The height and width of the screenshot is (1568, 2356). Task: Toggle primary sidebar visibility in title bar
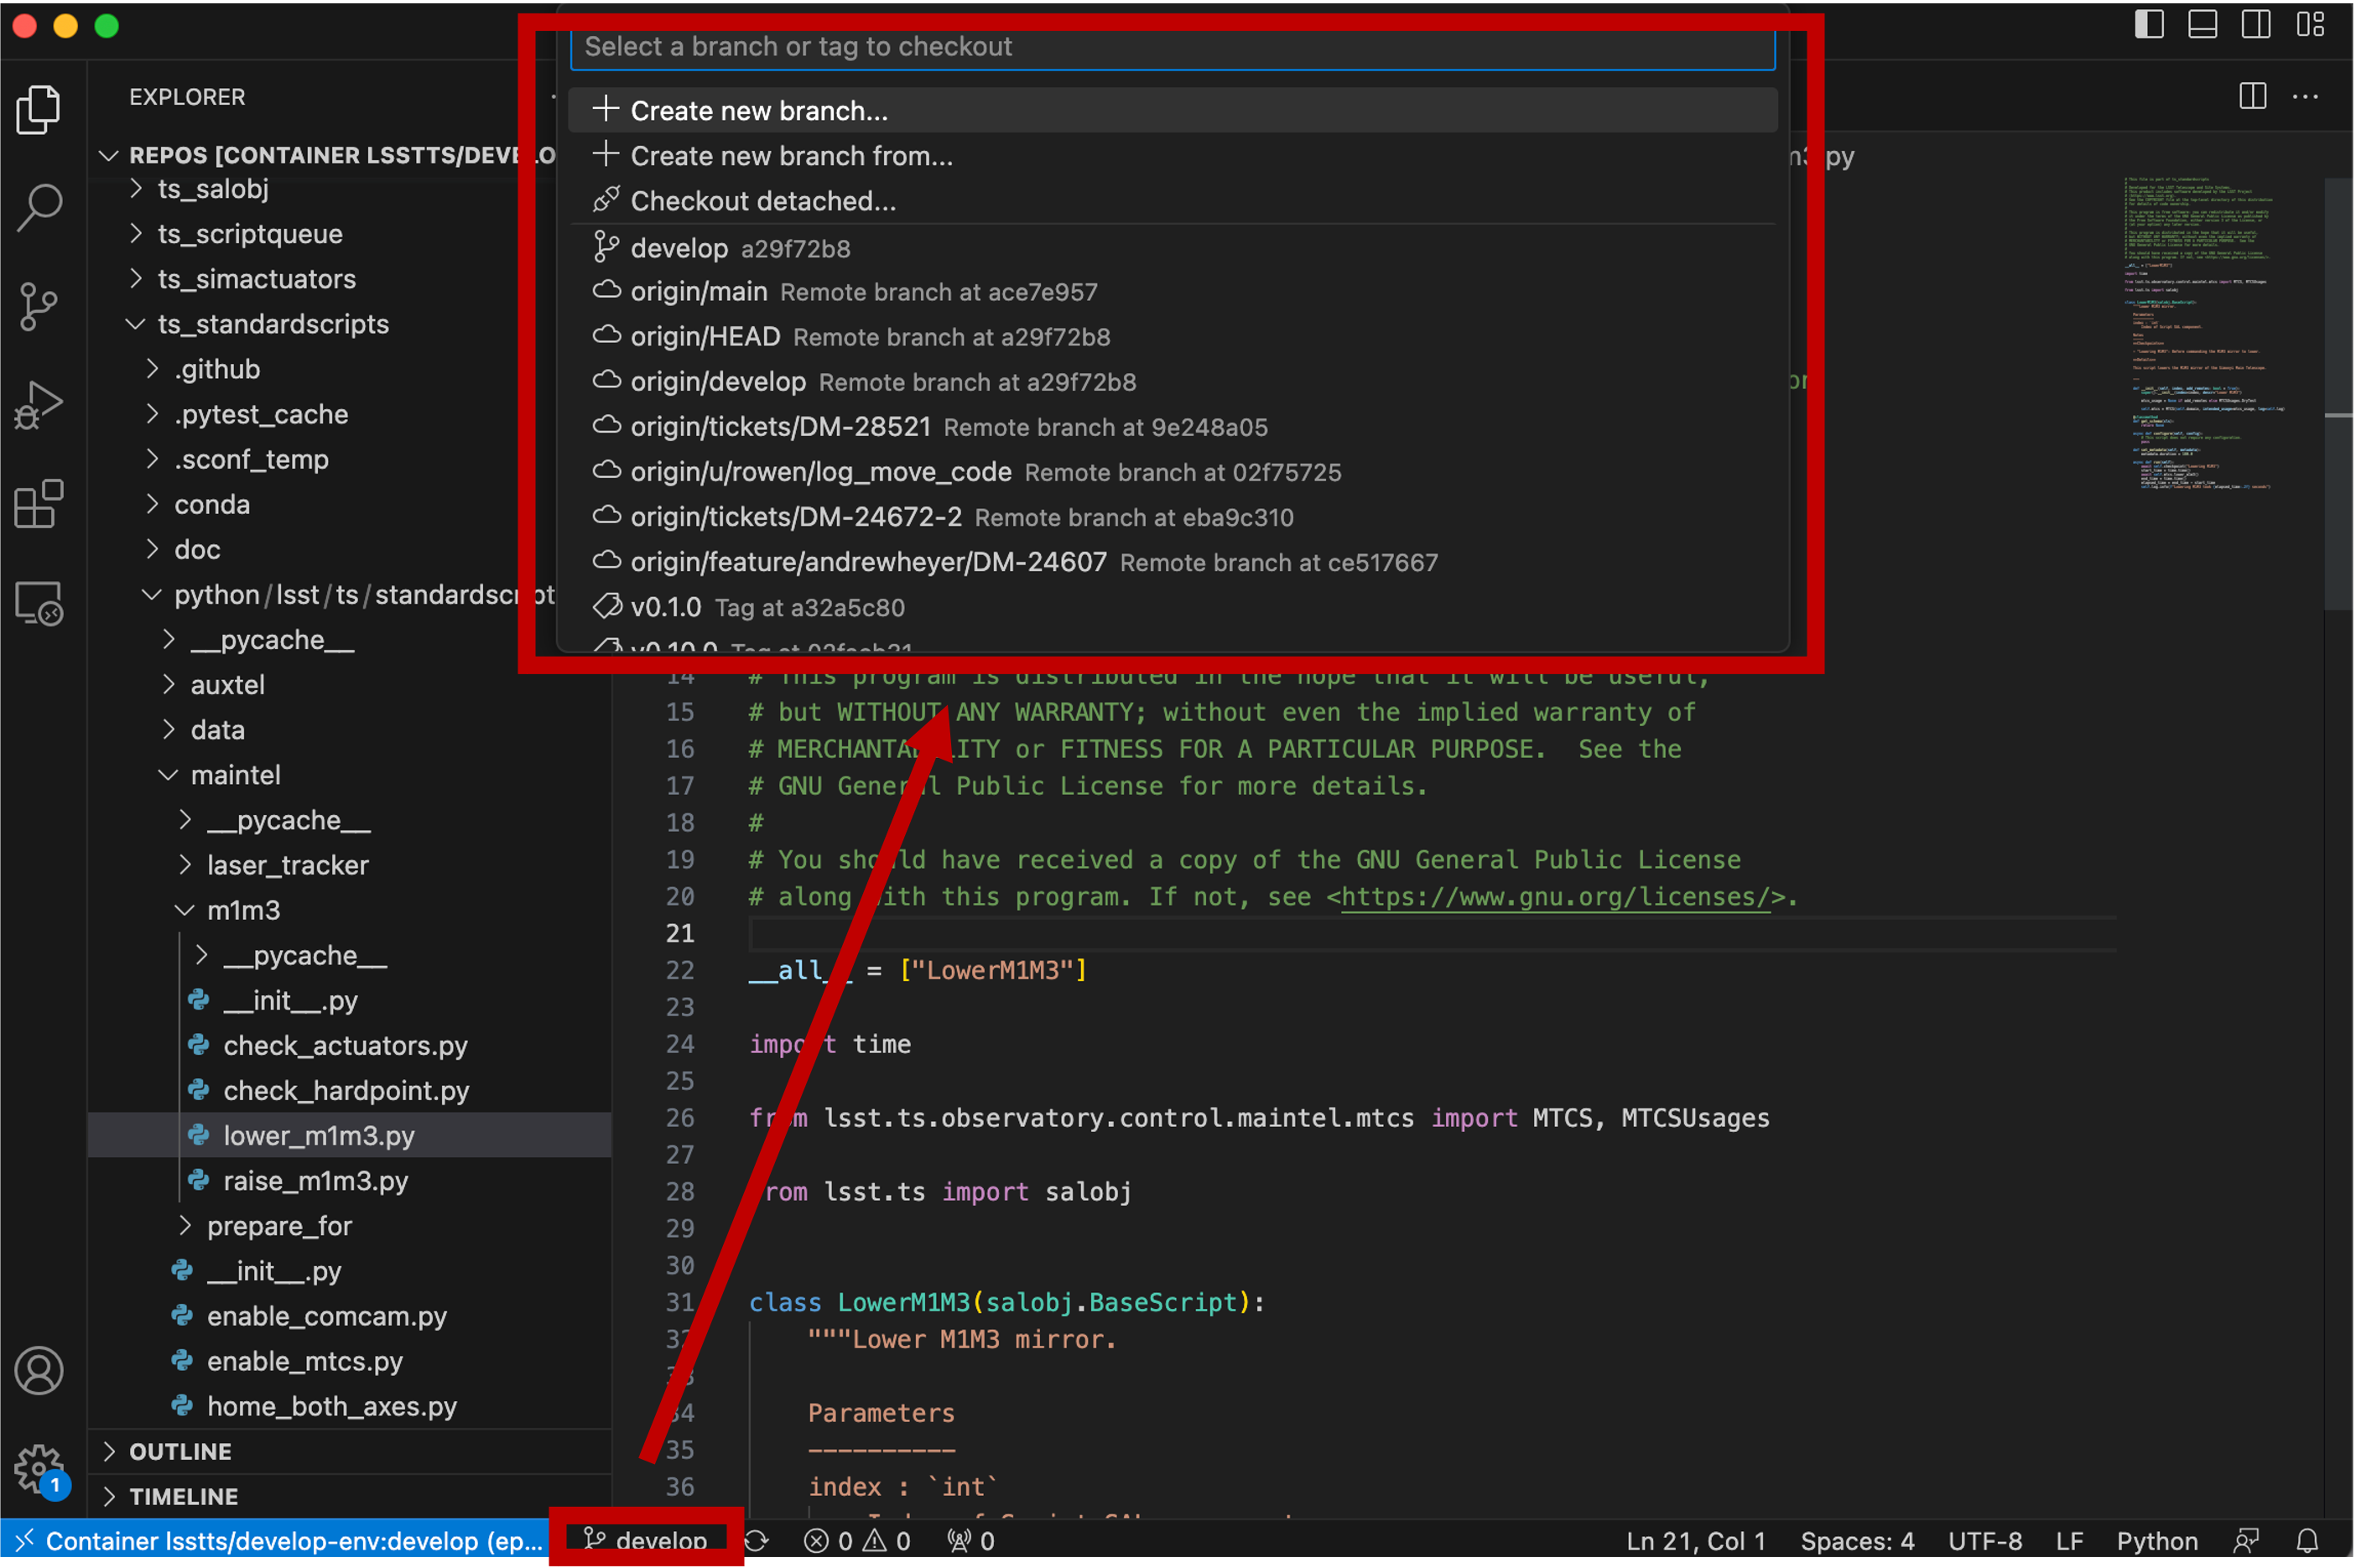pyautogui.click(x=2148, y=24)
